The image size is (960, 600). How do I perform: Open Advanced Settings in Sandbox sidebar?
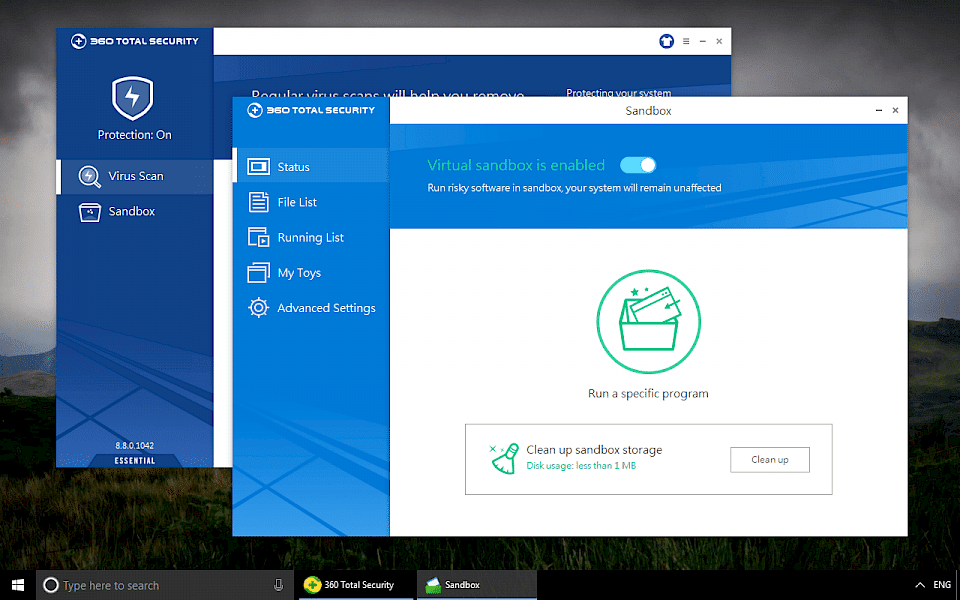311,308
